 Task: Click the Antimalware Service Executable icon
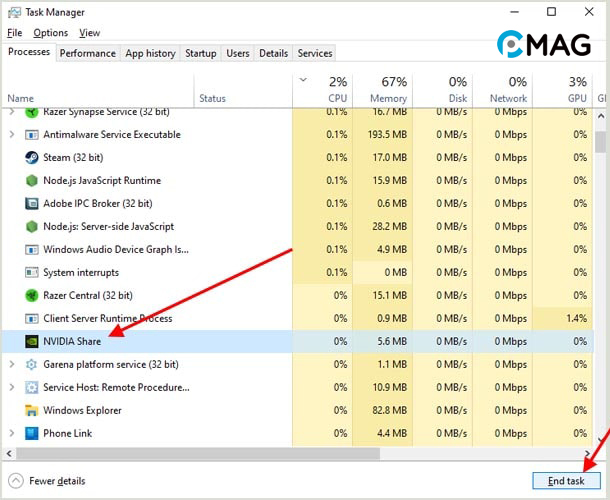32,135
